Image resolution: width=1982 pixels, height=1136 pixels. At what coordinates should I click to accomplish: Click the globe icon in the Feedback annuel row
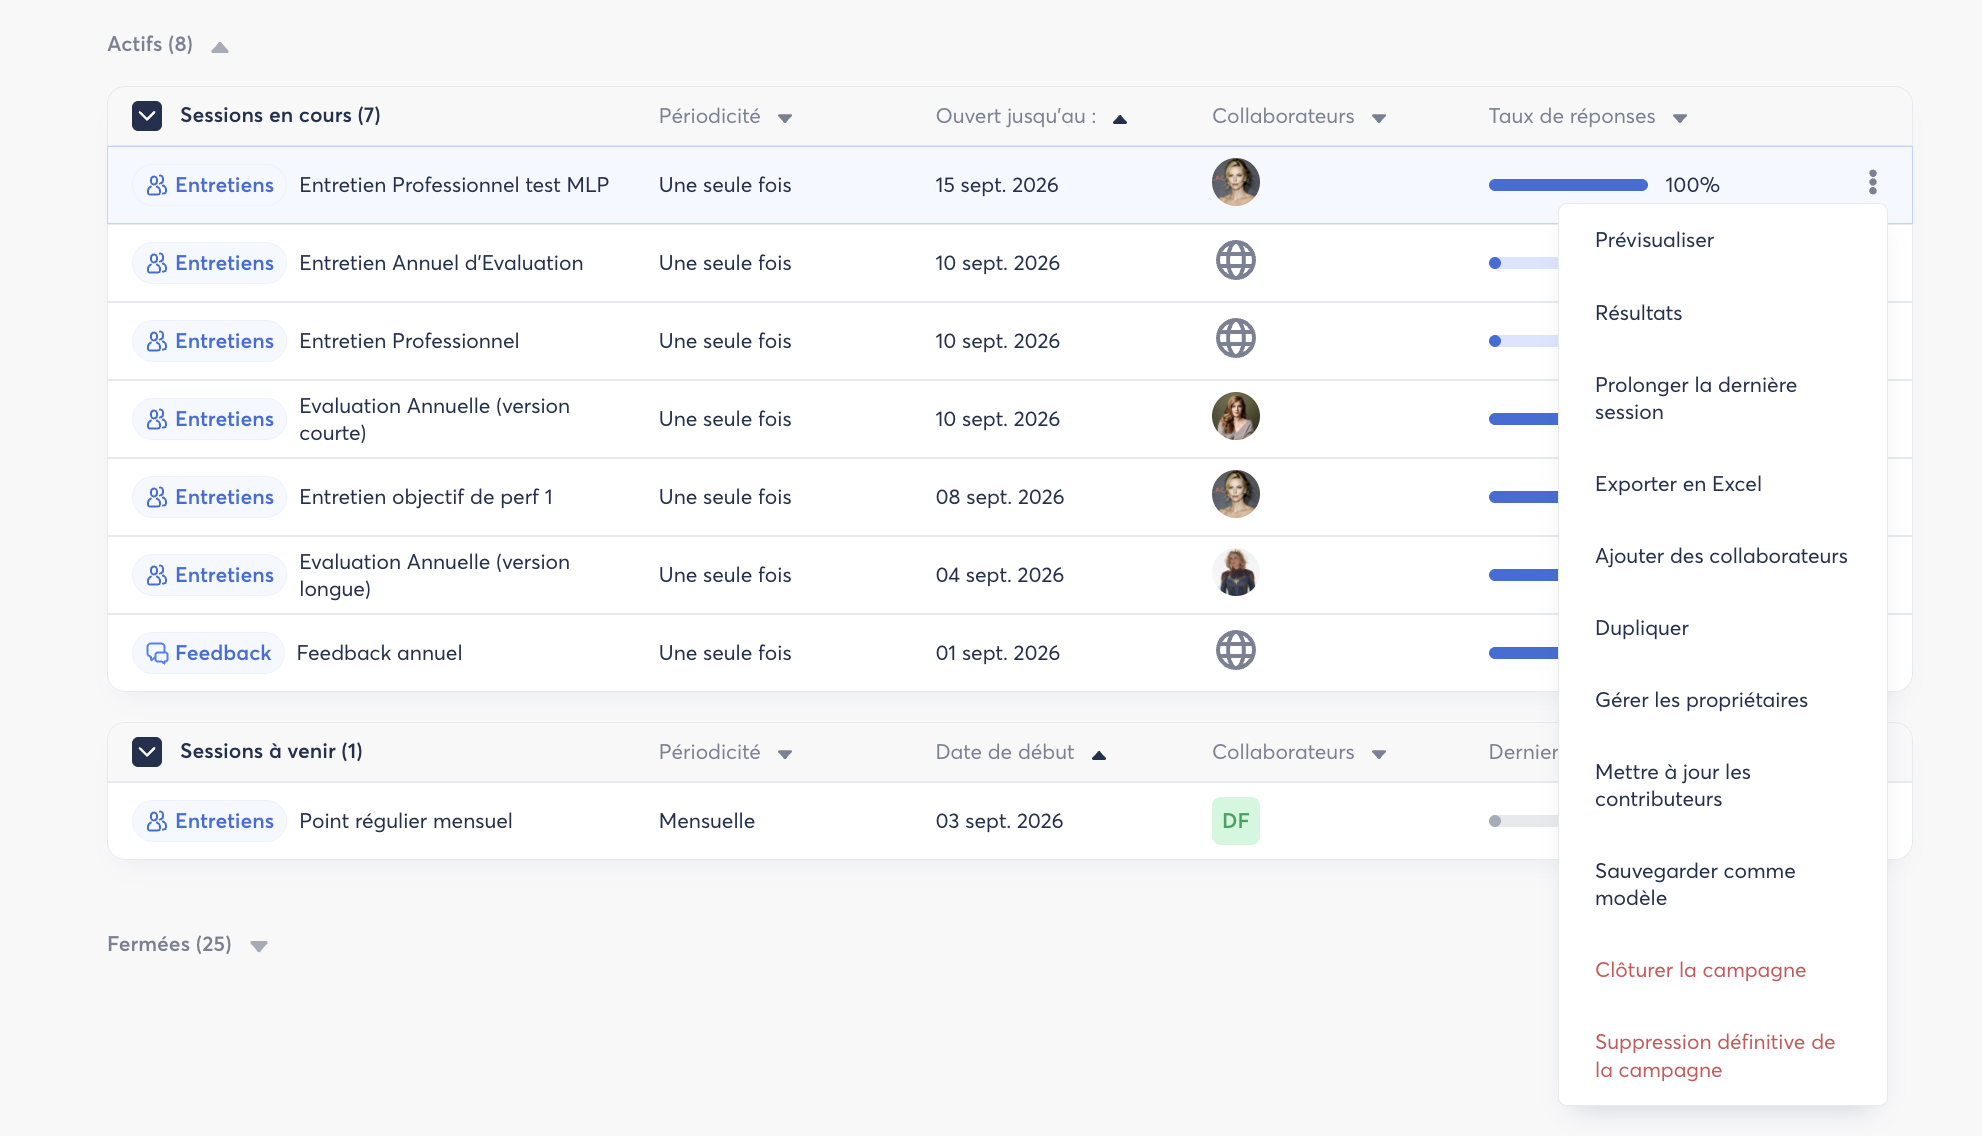(x=1235, y=651)
